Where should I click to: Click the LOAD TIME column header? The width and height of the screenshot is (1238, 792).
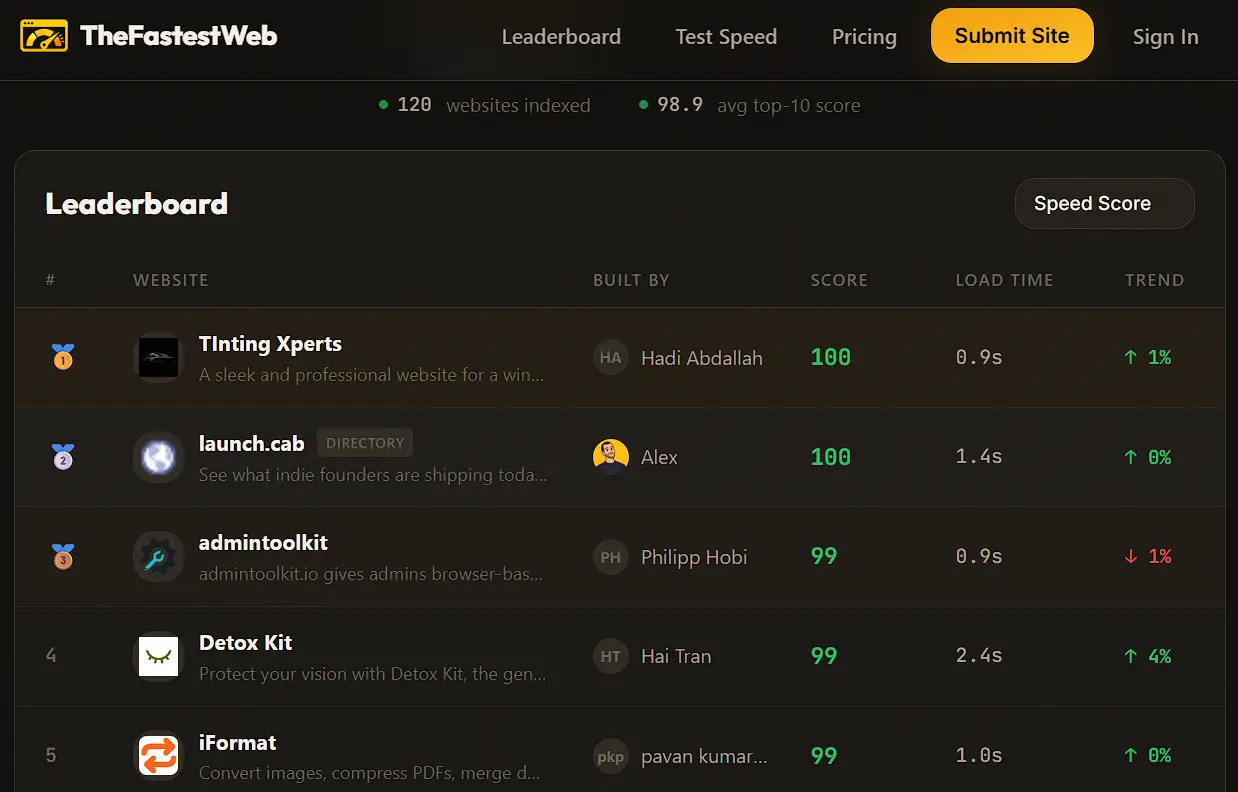click(x=1004, y=280)
